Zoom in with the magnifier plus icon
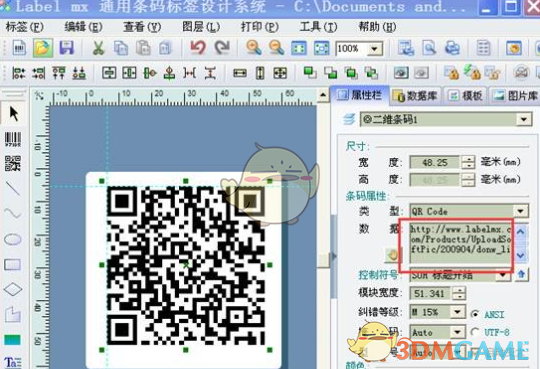 253,48
